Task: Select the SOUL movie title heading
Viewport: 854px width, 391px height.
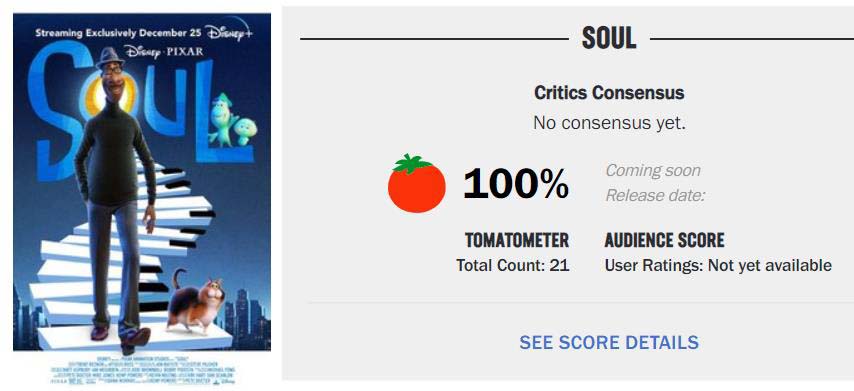Action: [609, 39]
